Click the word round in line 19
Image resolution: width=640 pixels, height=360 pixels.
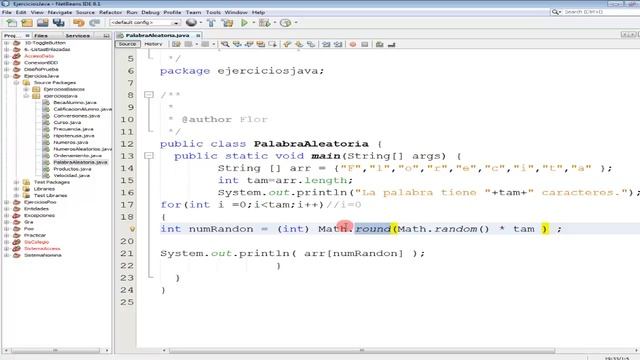coord(373,229)
